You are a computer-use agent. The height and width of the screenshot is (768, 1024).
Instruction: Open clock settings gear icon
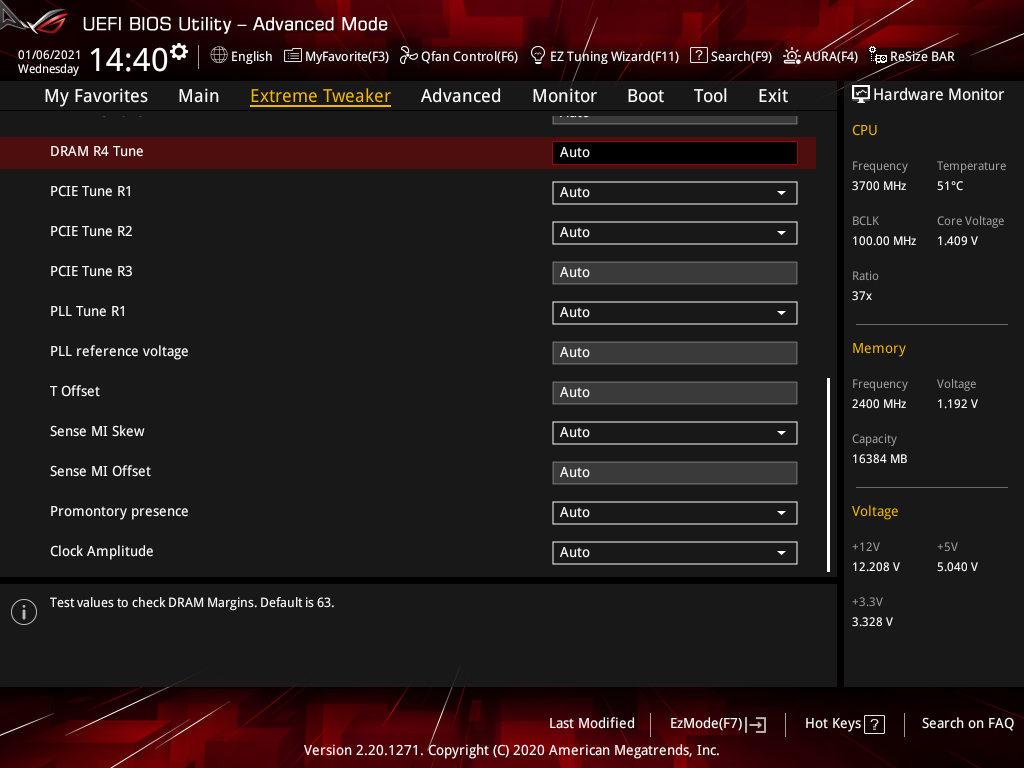coord(179,51)
